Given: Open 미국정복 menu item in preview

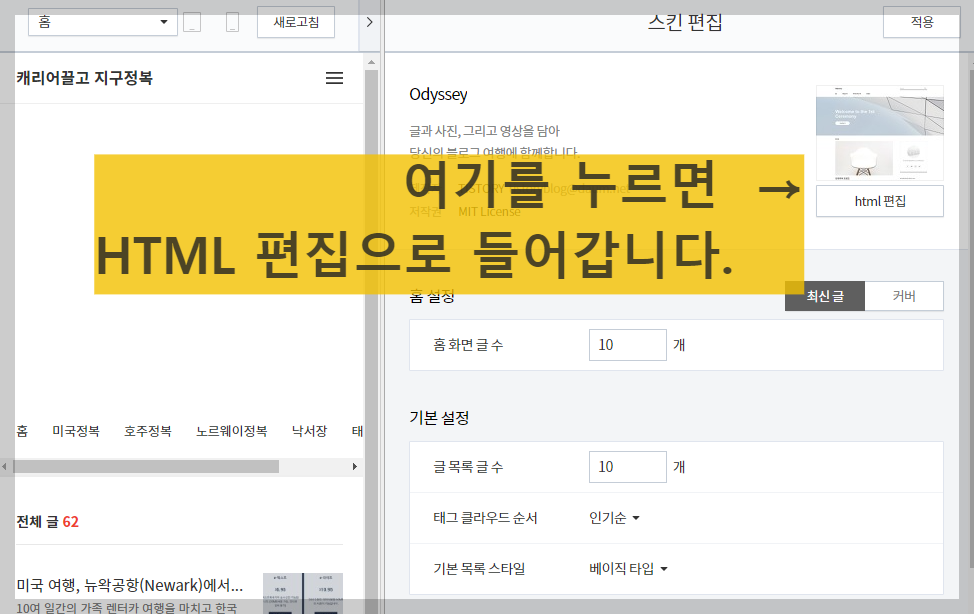Looking at the screenshot, I should tap(76, 431).
